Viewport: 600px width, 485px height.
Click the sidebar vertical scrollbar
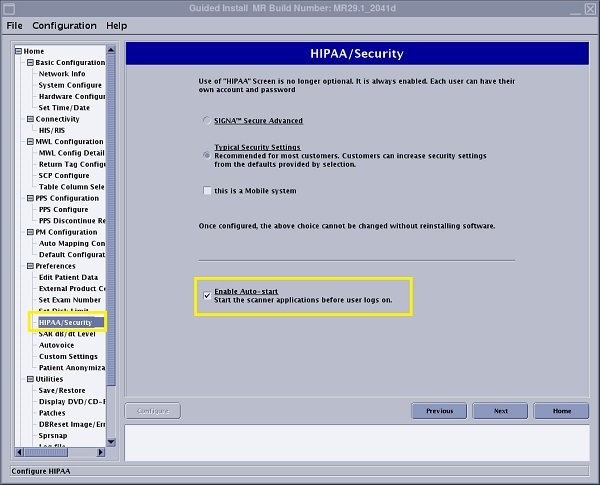[x=112, y=220]
